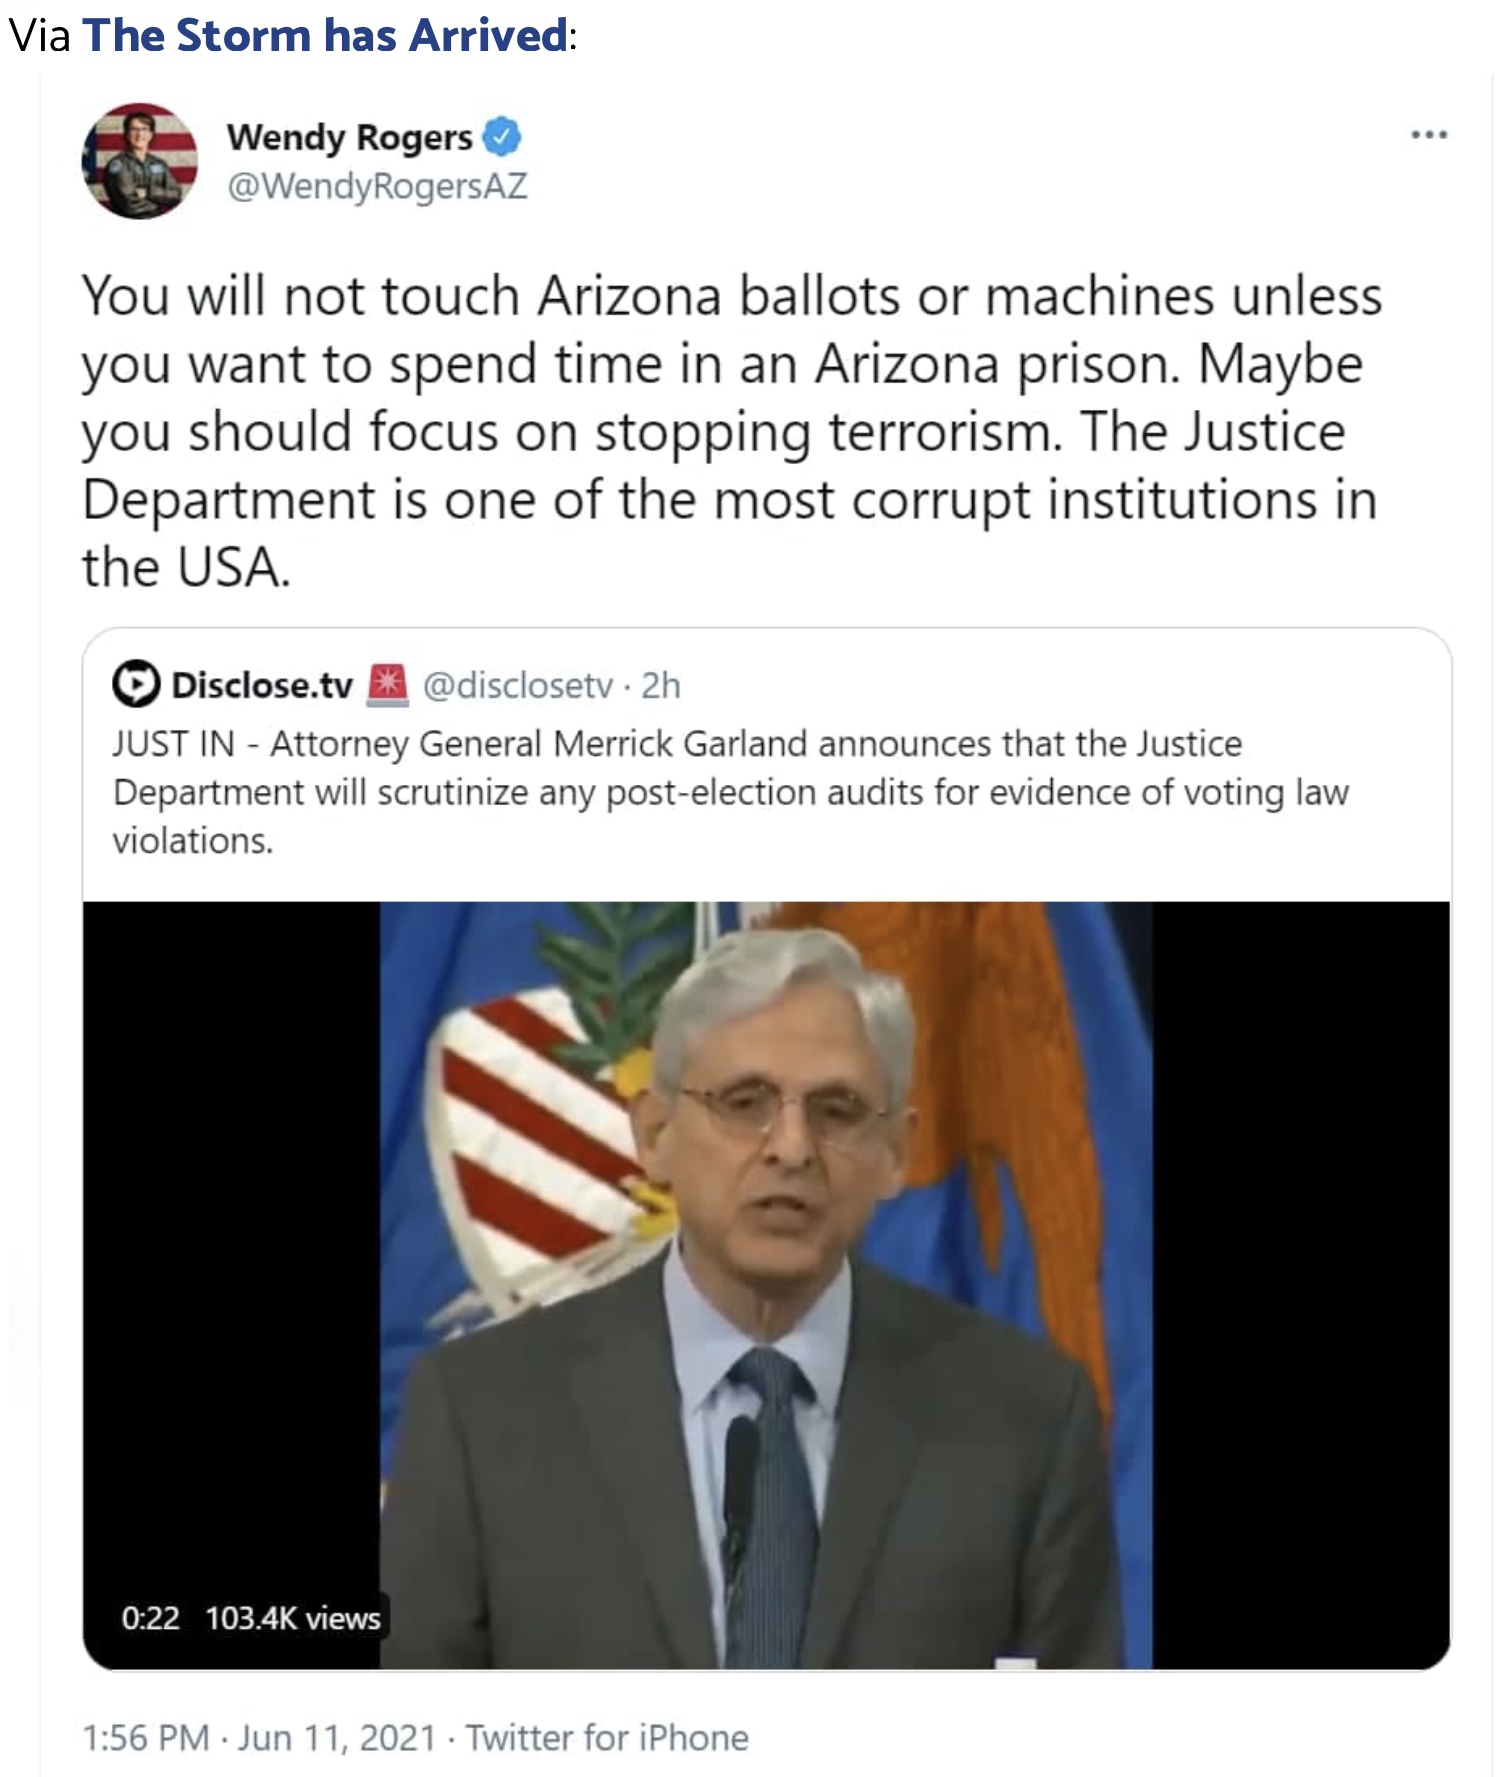Open the three-dot more options menu
Screen dimensions: 1503x1777
point(1429,135)
